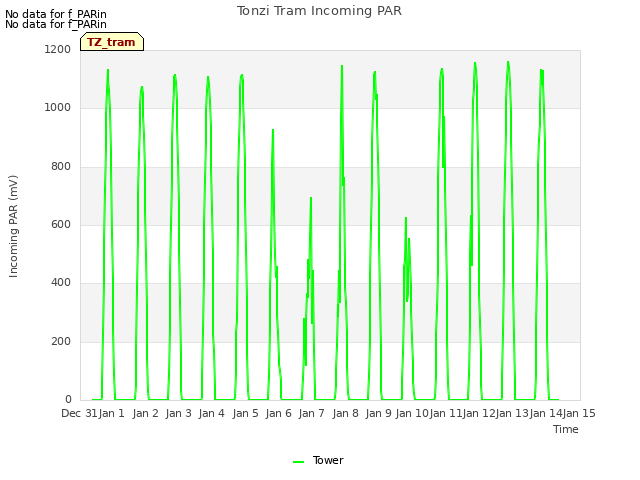The width and height of the screenshot is (640, 480).
Task: Click the 600 y-axis tick label
Action: 61,224
